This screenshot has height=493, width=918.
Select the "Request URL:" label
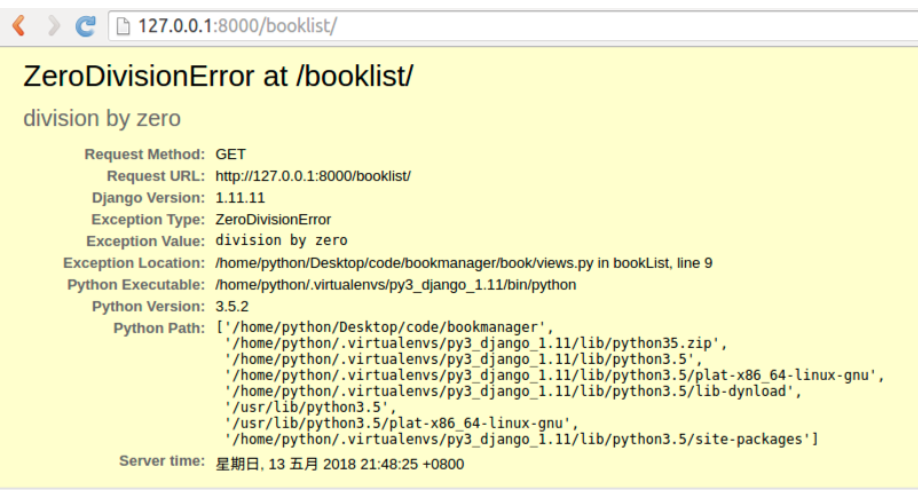(x=156, y=176)
